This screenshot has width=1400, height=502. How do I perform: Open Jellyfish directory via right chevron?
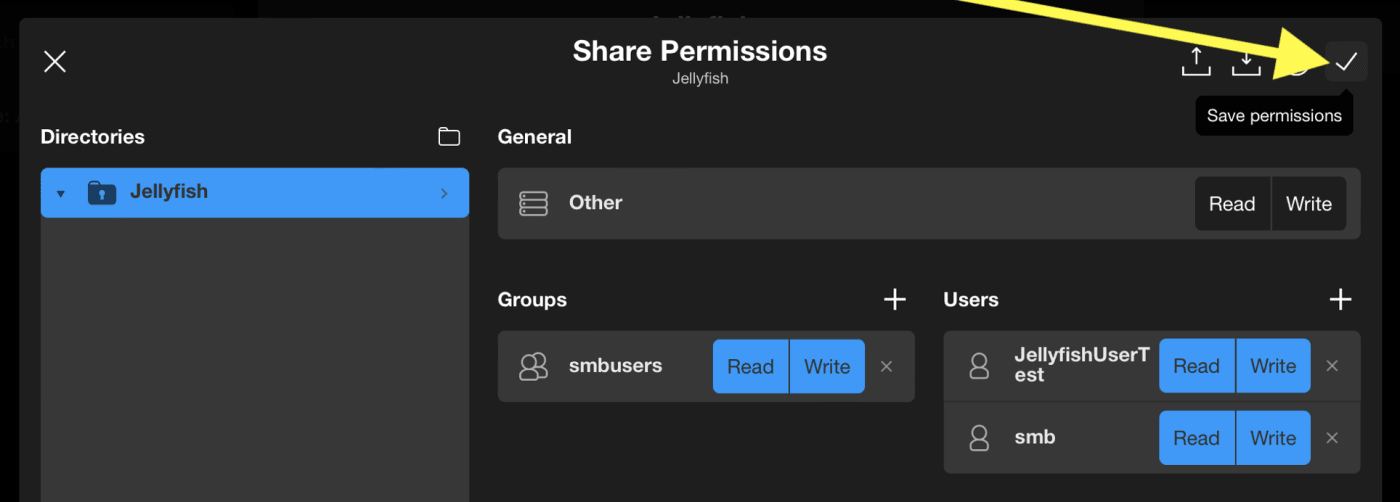pos(444,193)
